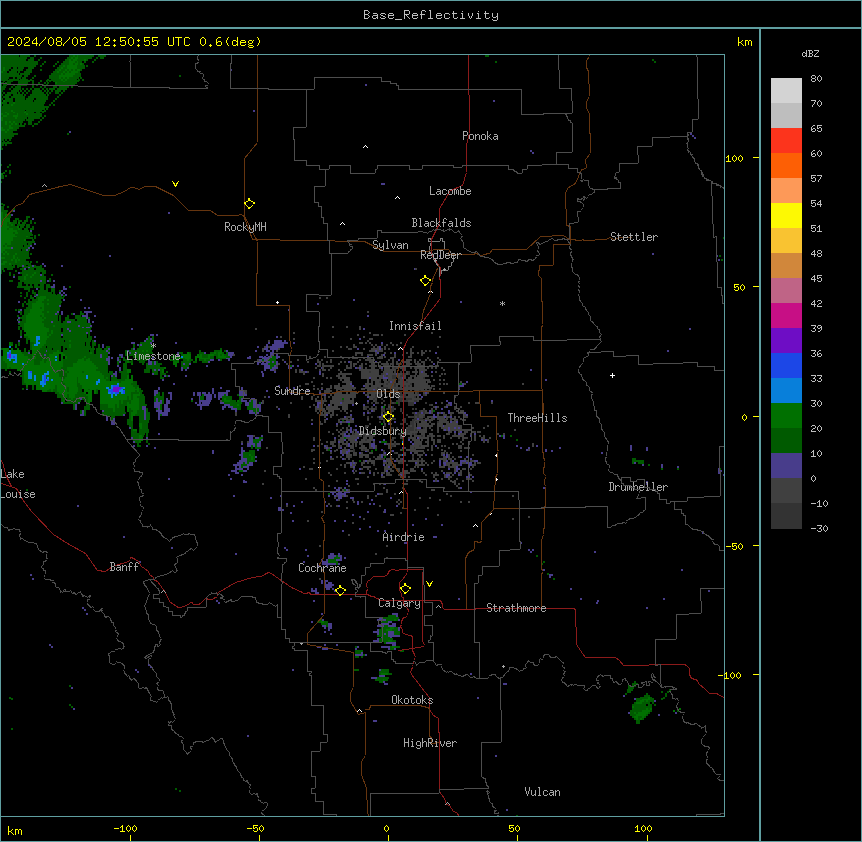Select the blue 33-36 dBZ legend swatch
This screenshot has width=862, height=842.
click(786, 365)
